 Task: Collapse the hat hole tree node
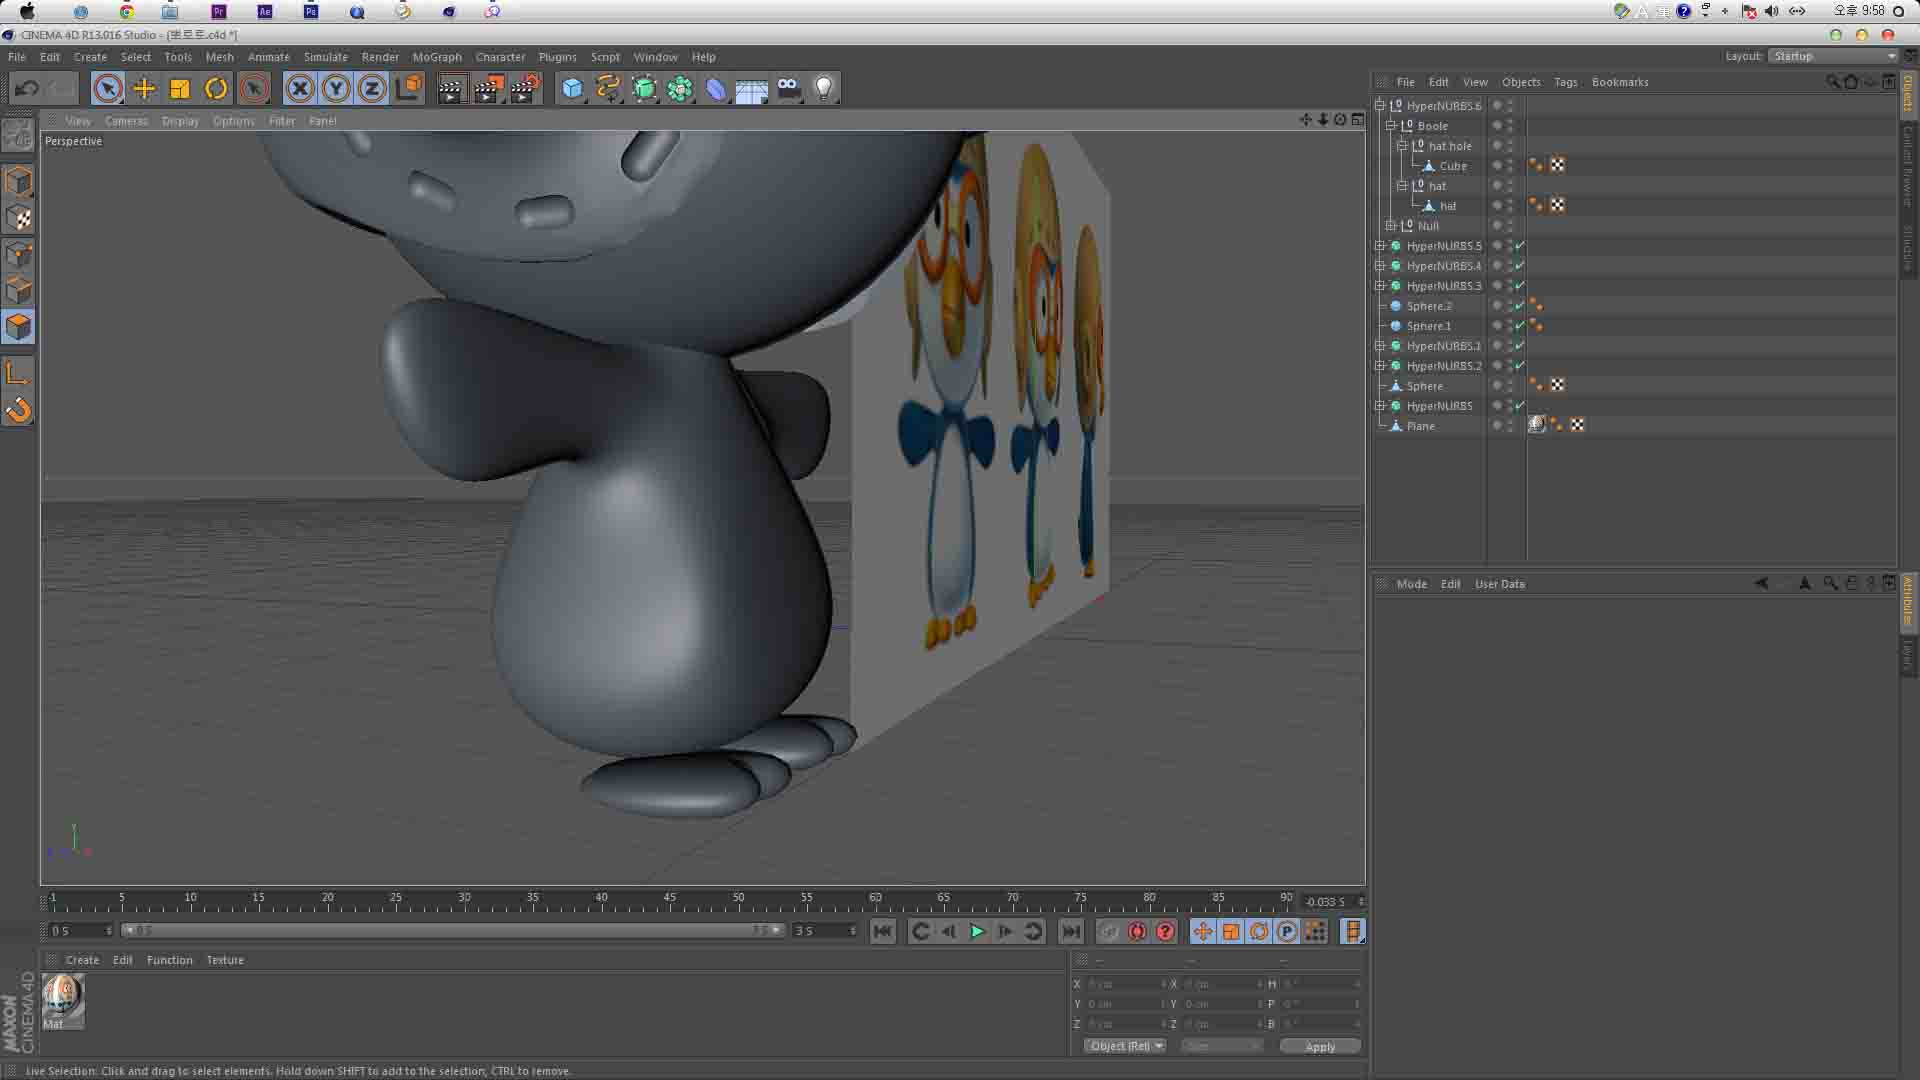click(x=1402, y=145)
